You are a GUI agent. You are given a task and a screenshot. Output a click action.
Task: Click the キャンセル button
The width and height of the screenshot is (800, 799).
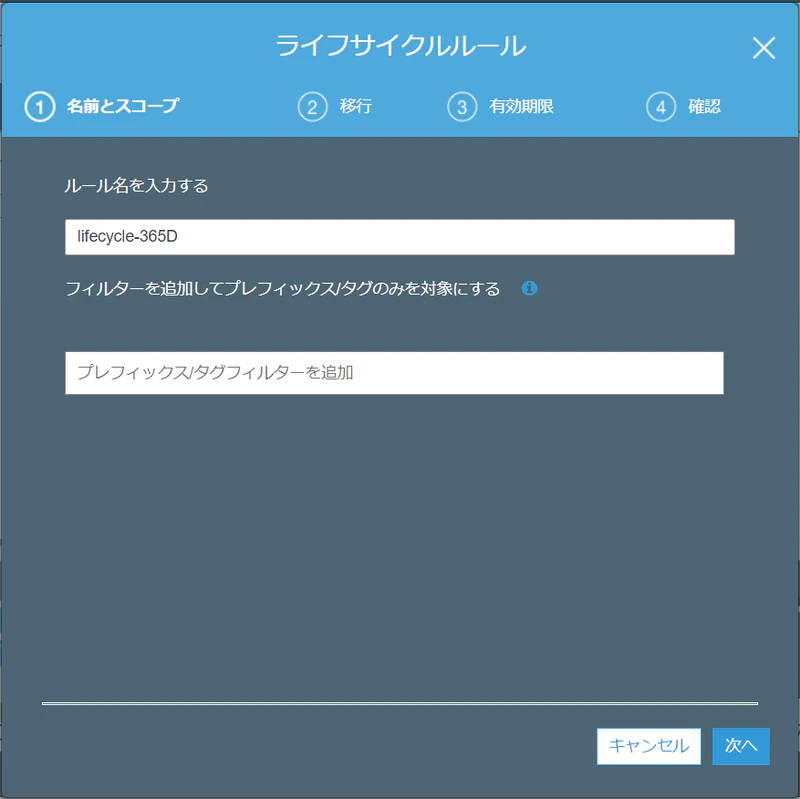point(648,746)
